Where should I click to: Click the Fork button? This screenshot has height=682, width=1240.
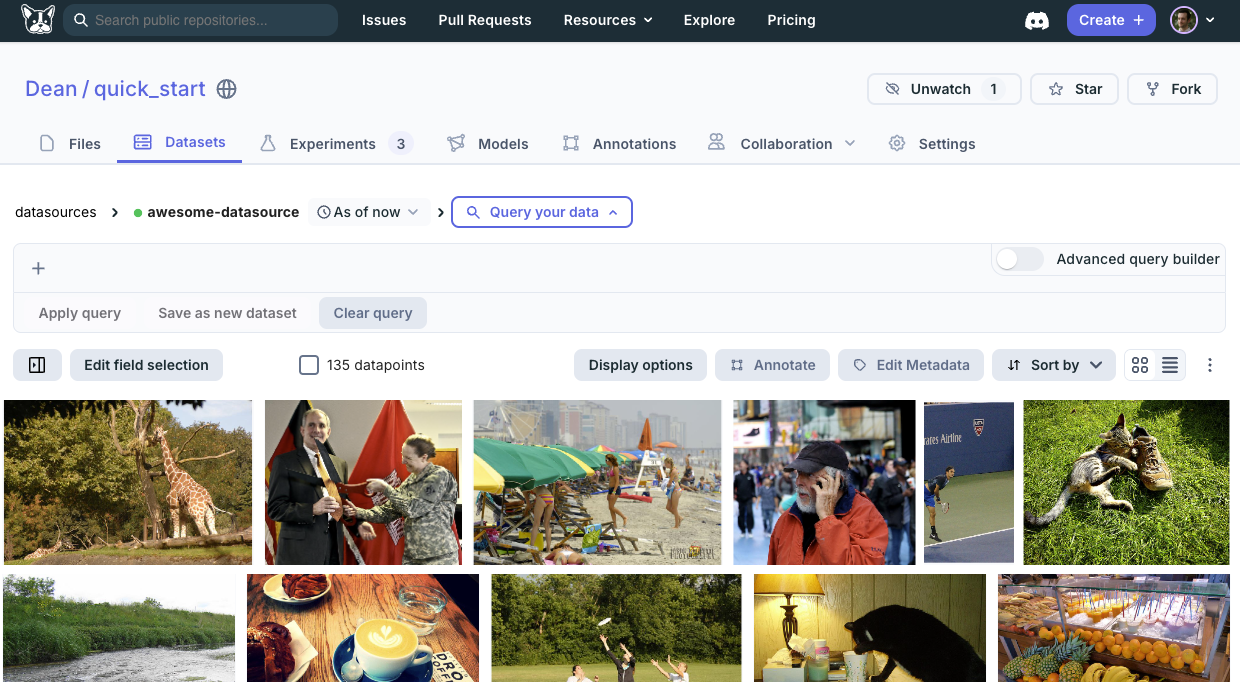[x=1172, y=89]
